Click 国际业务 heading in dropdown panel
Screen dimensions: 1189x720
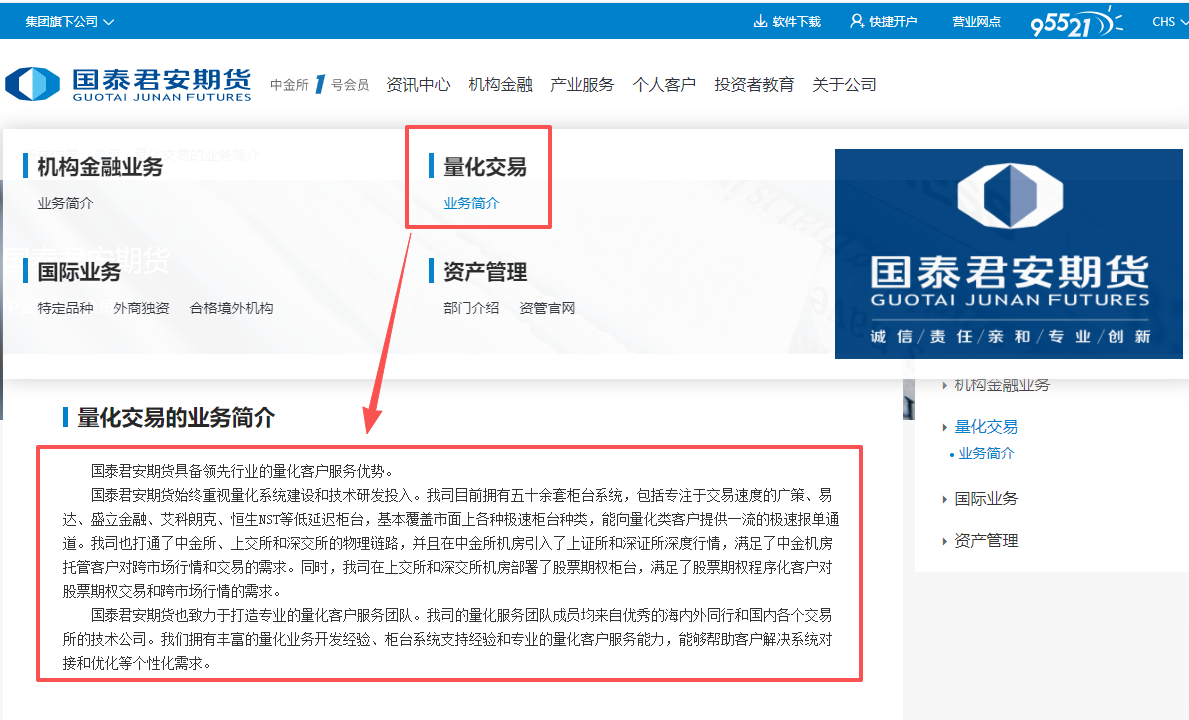click(x=79, y=271)
